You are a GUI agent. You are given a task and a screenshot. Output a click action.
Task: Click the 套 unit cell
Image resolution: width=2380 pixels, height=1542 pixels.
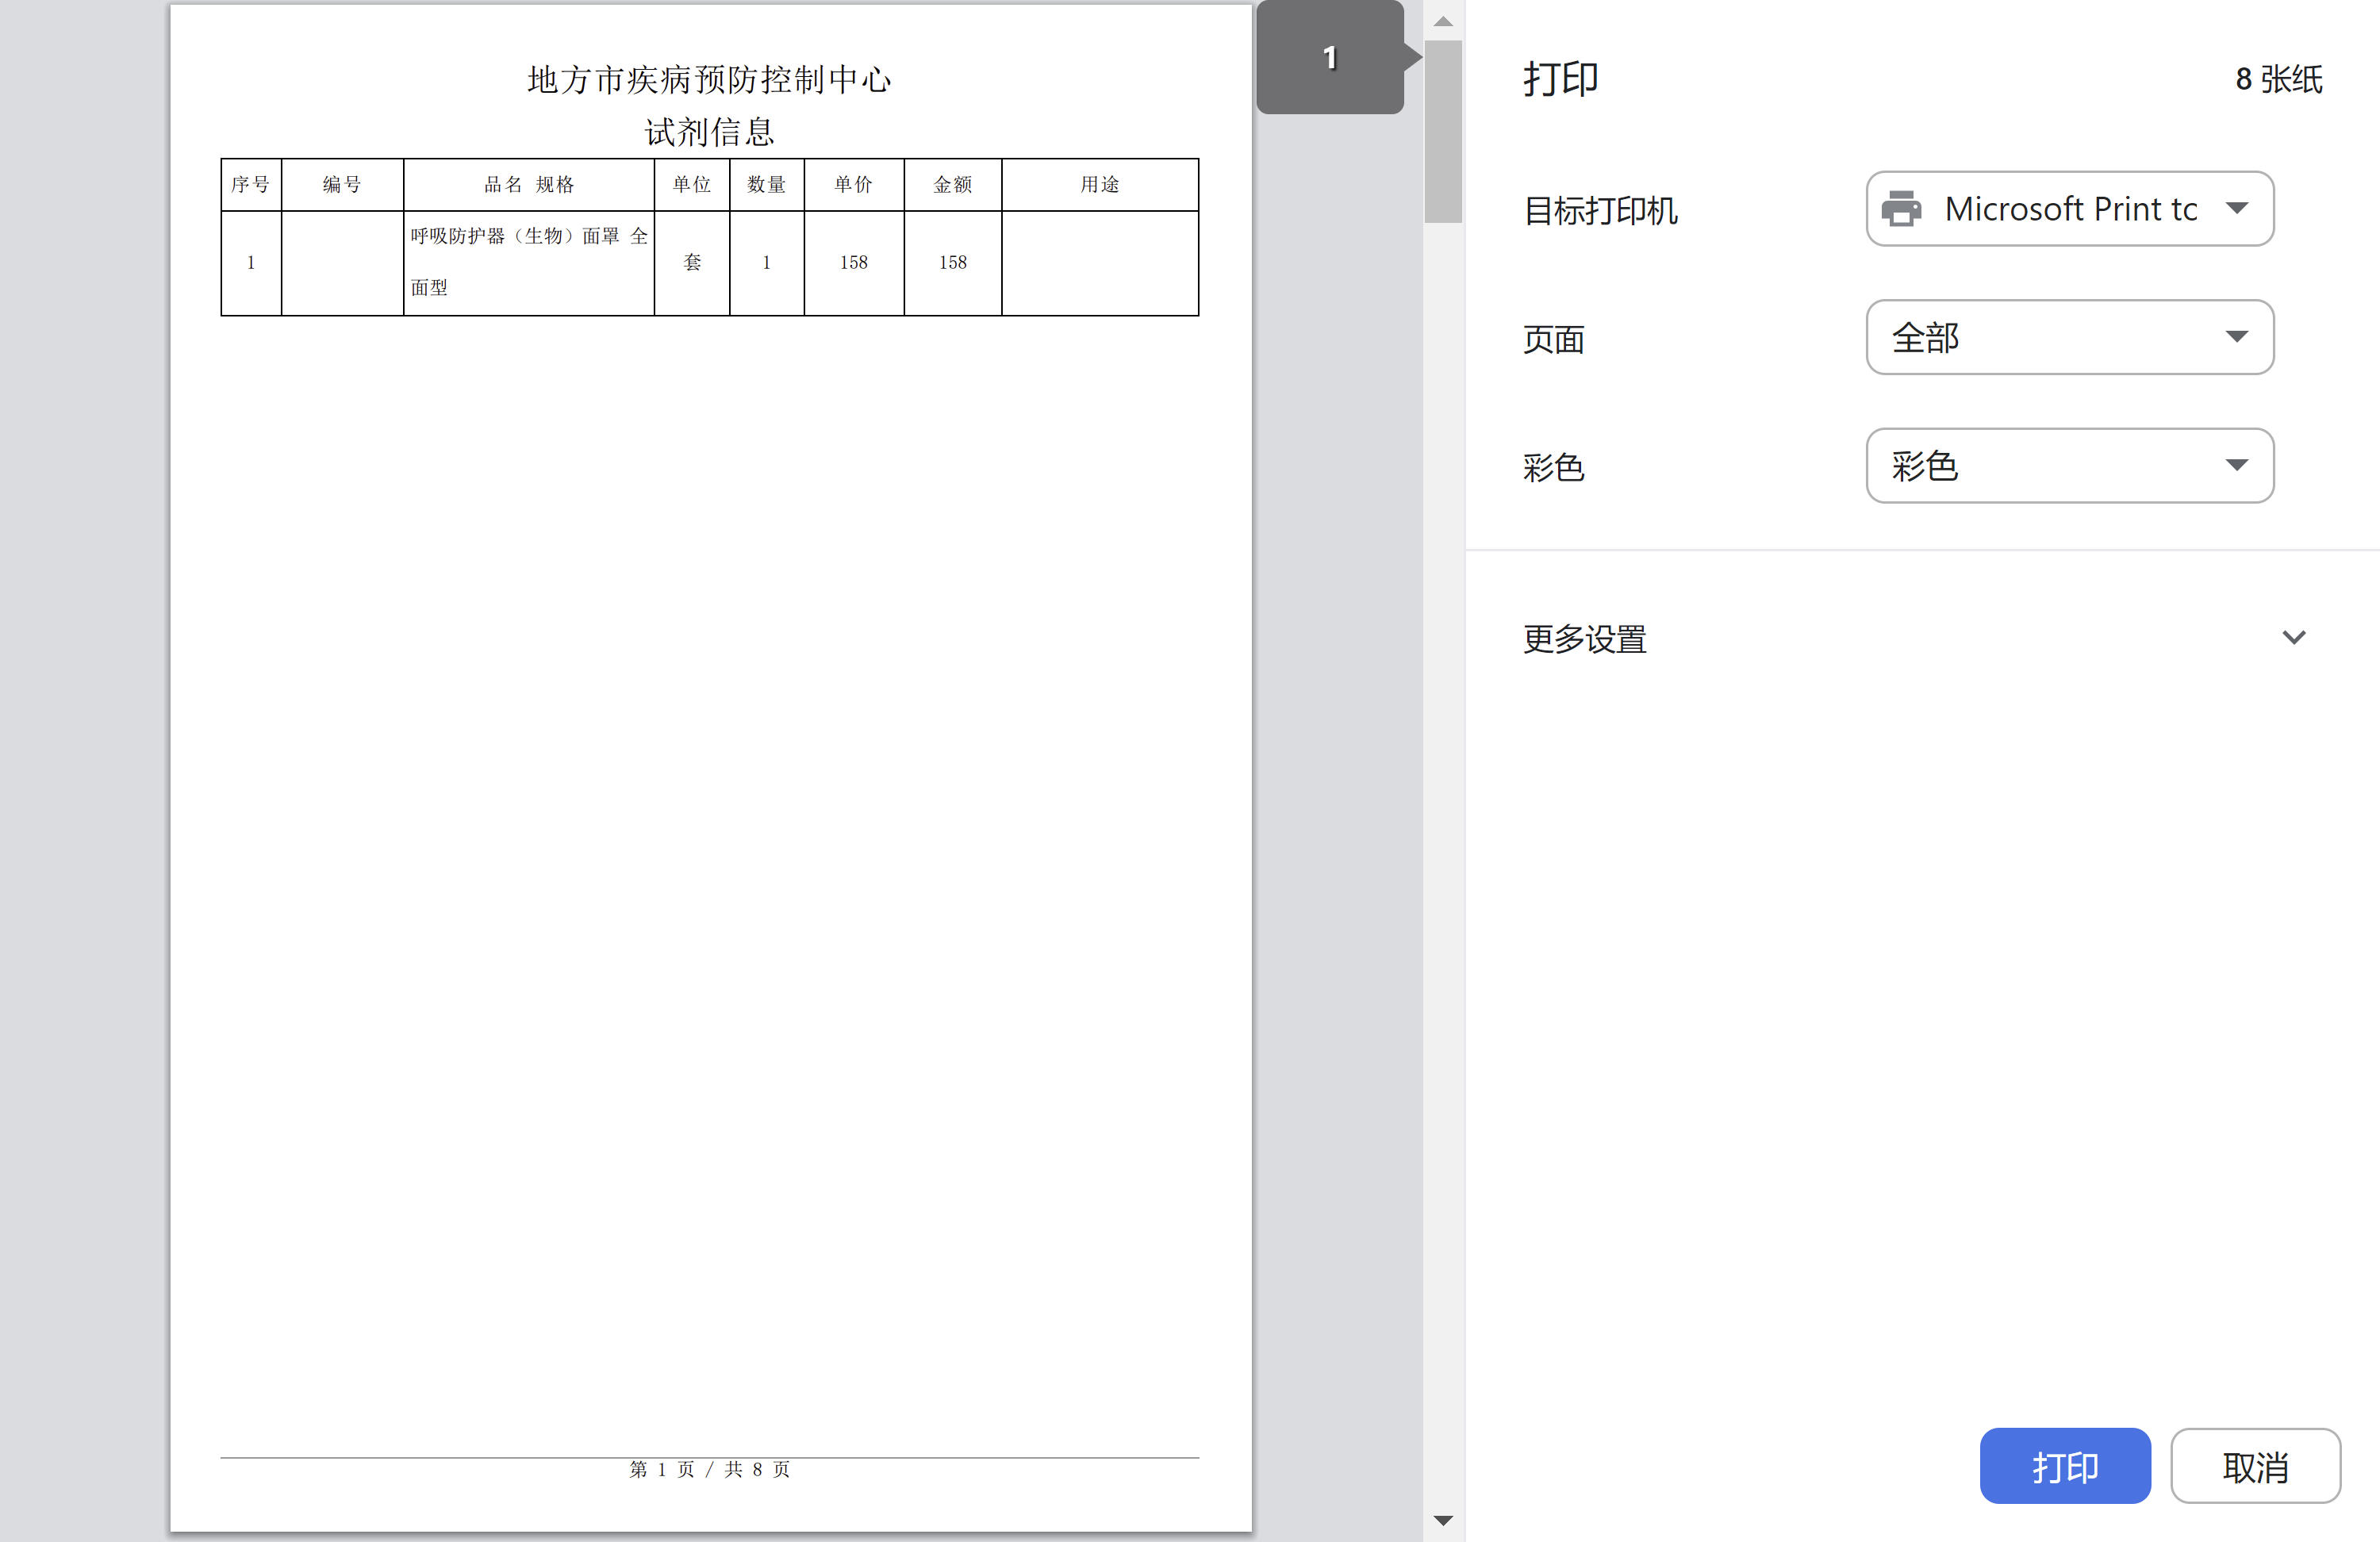click(x=692, y=262)
